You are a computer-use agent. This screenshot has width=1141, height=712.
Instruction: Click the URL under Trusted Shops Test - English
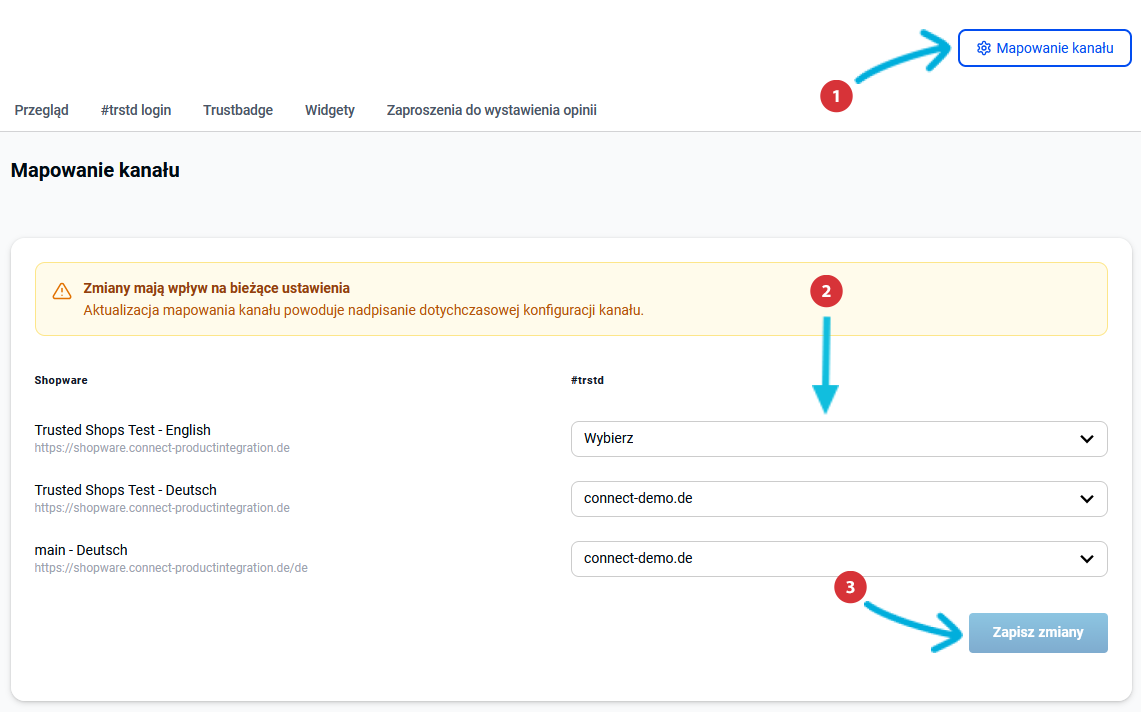tap(162, 448)
